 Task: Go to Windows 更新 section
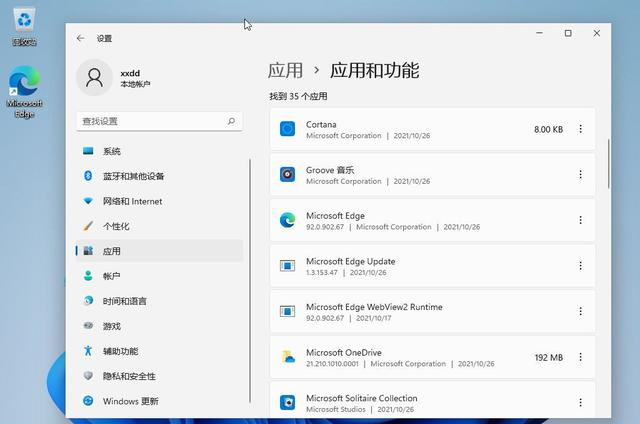pos(130,401)
